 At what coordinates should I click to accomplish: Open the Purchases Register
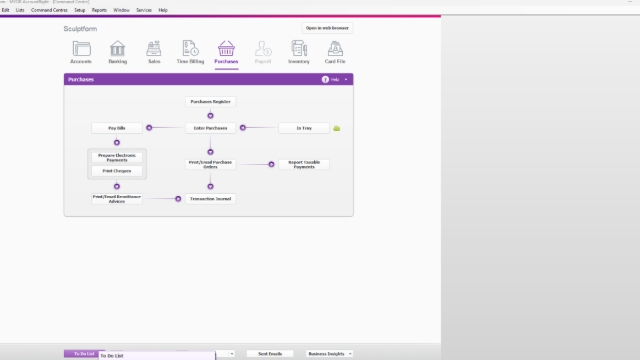[x=211, y=102]
